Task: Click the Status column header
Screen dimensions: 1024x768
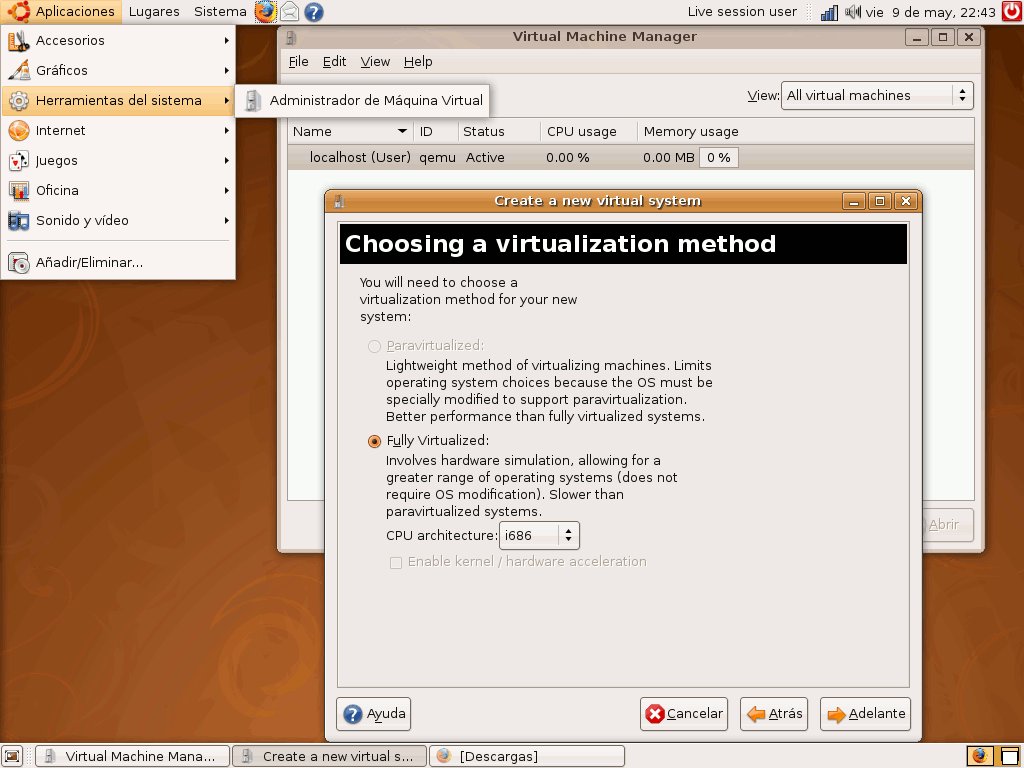Action: click(x=500, y=131)
